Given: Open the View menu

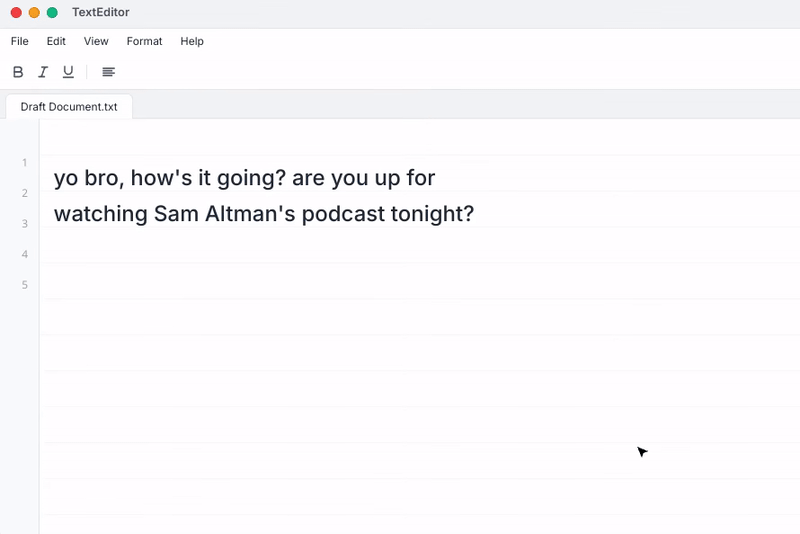Looking at the screenshot, I should point(96,41).
